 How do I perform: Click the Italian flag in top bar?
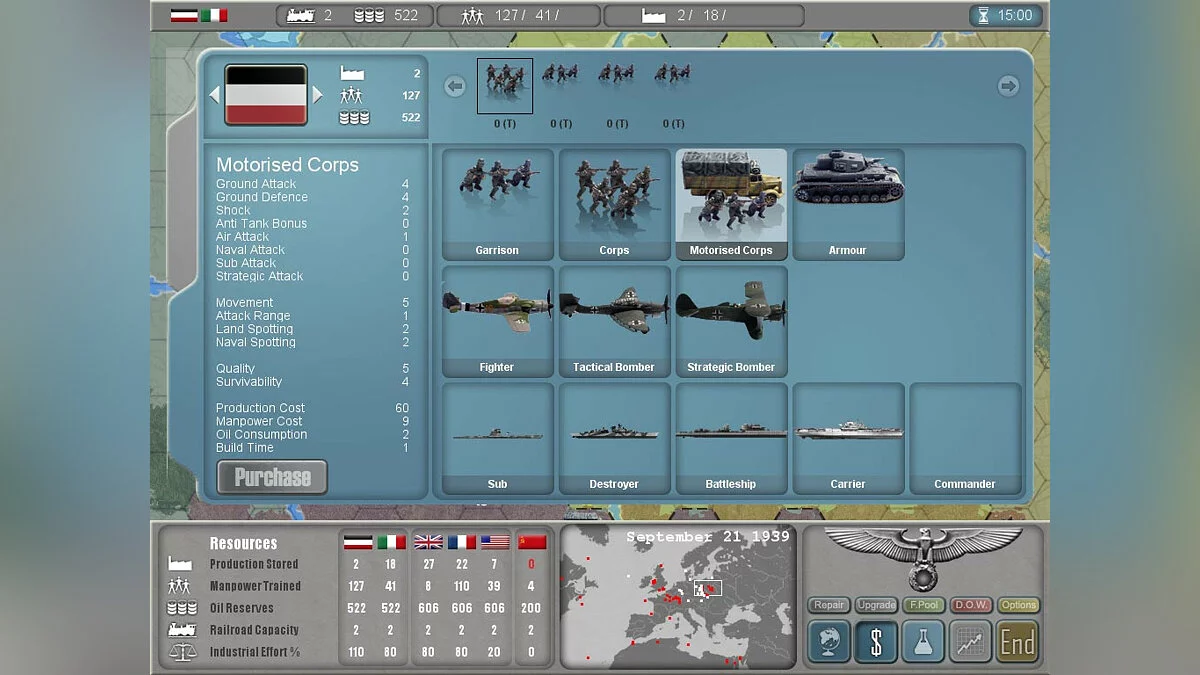click(214, 15)
